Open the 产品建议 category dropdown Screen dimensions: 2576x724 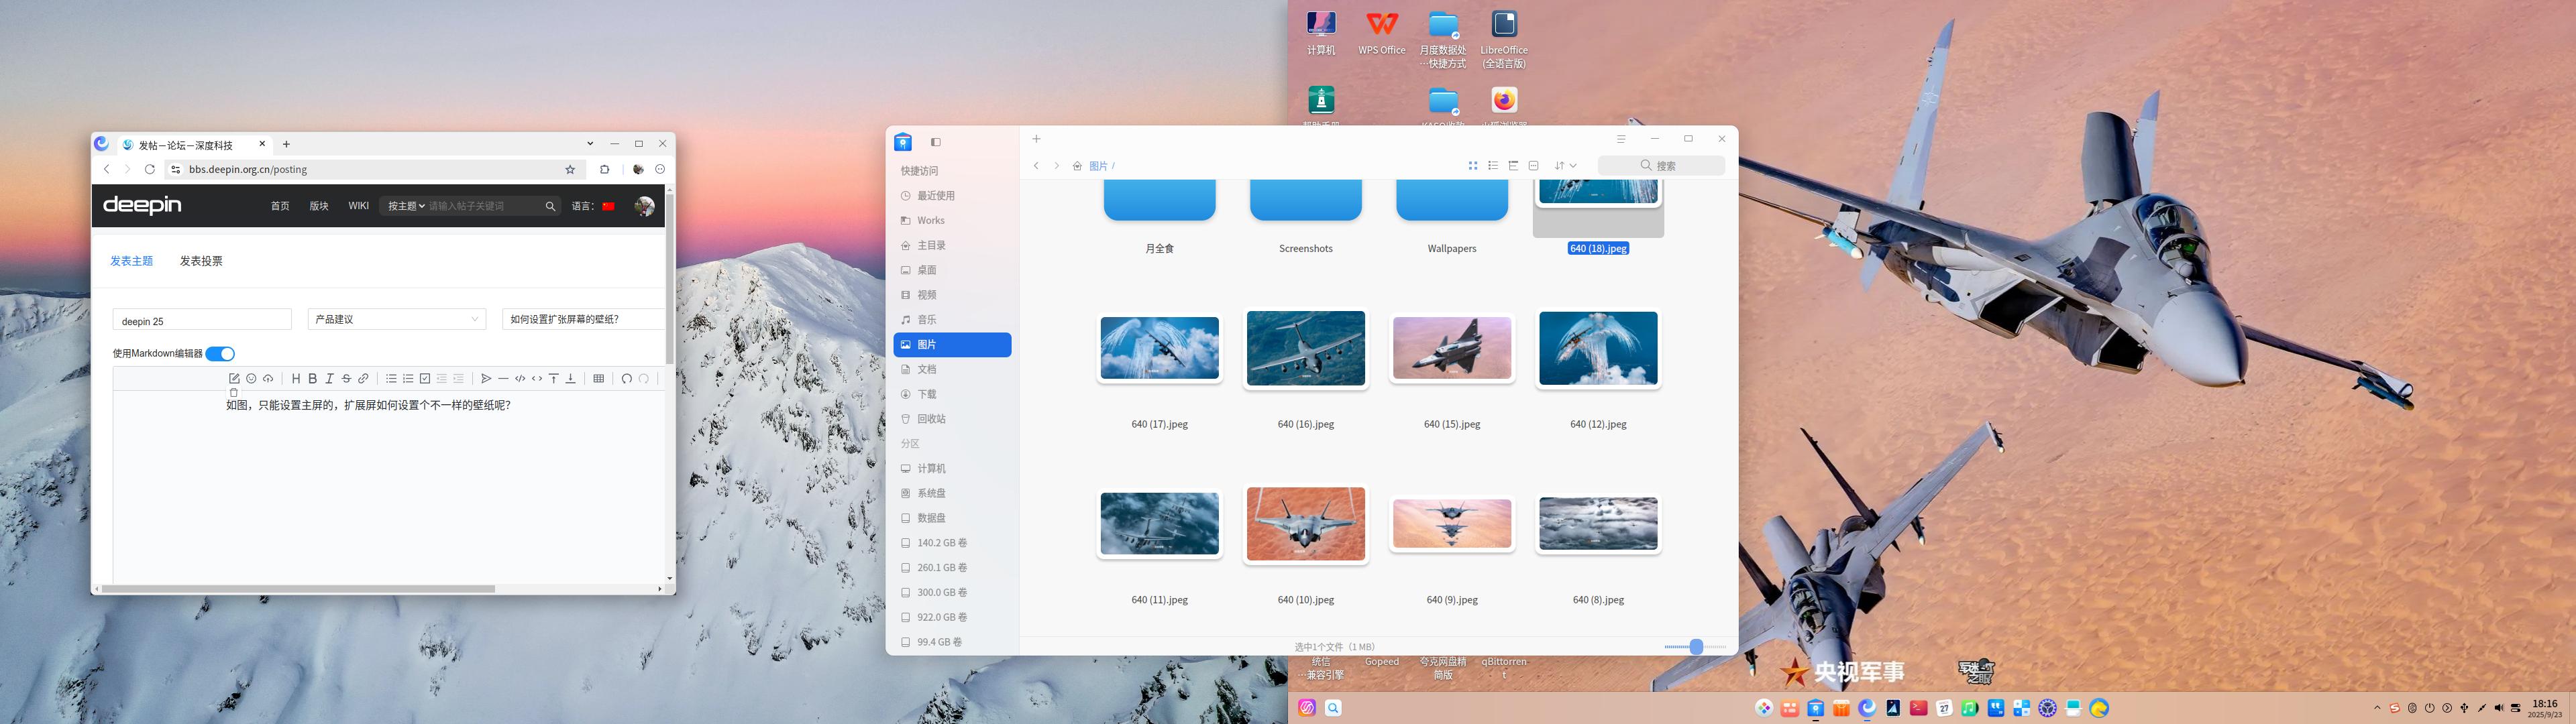(397, 319)
